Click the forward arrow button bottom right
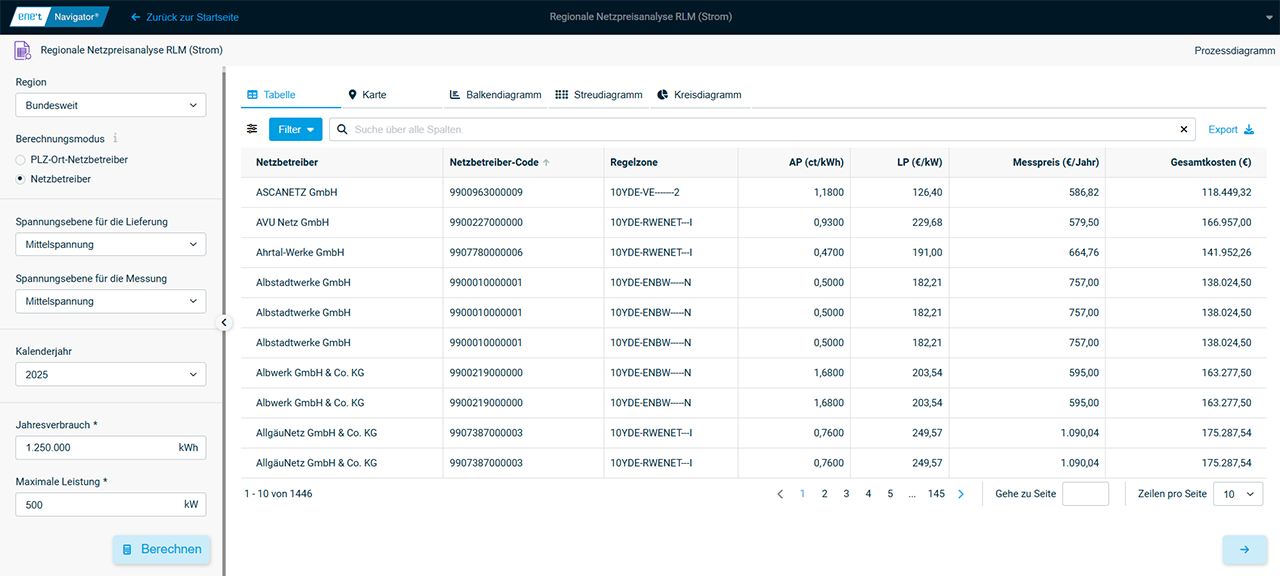The height and width of the screenshot is (576, 1280). pyautogui.click(x=1244, y=549)
